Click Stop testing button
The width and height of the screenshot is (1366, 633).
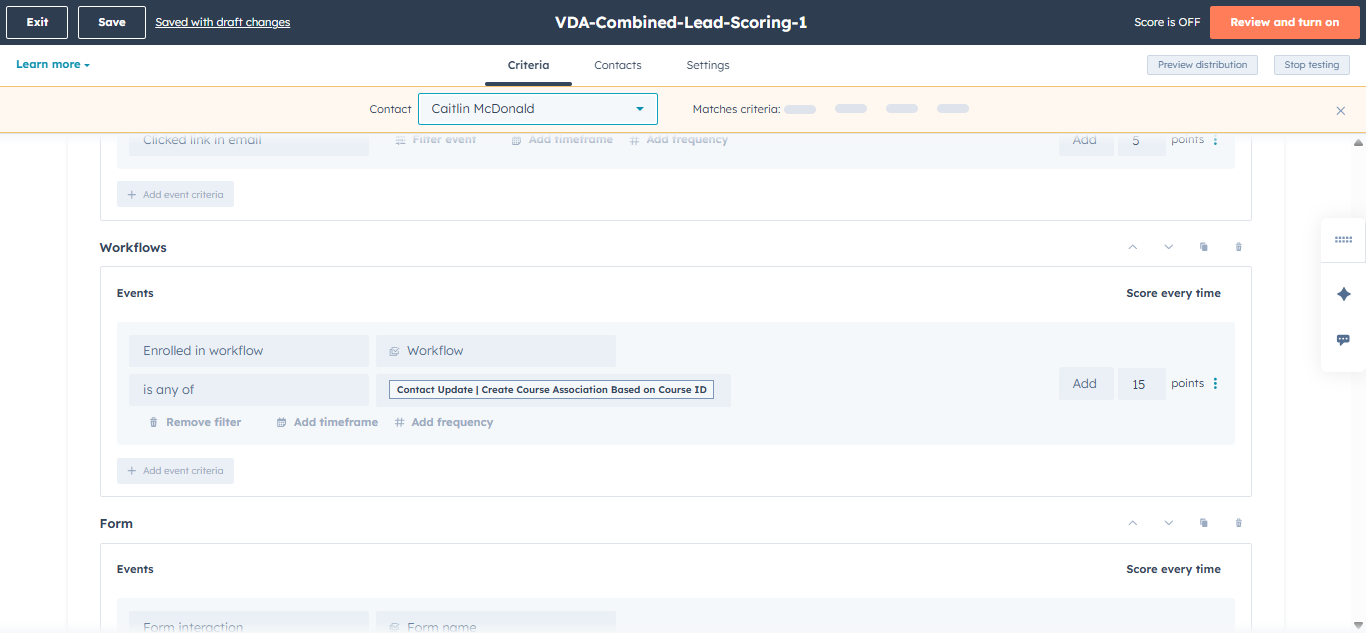(x=1312, y=65)
